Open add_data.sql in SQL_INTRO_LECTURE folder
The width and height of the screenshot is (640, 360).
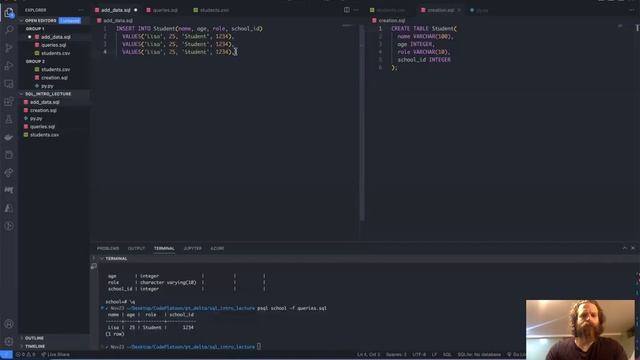tap(44, 102)
